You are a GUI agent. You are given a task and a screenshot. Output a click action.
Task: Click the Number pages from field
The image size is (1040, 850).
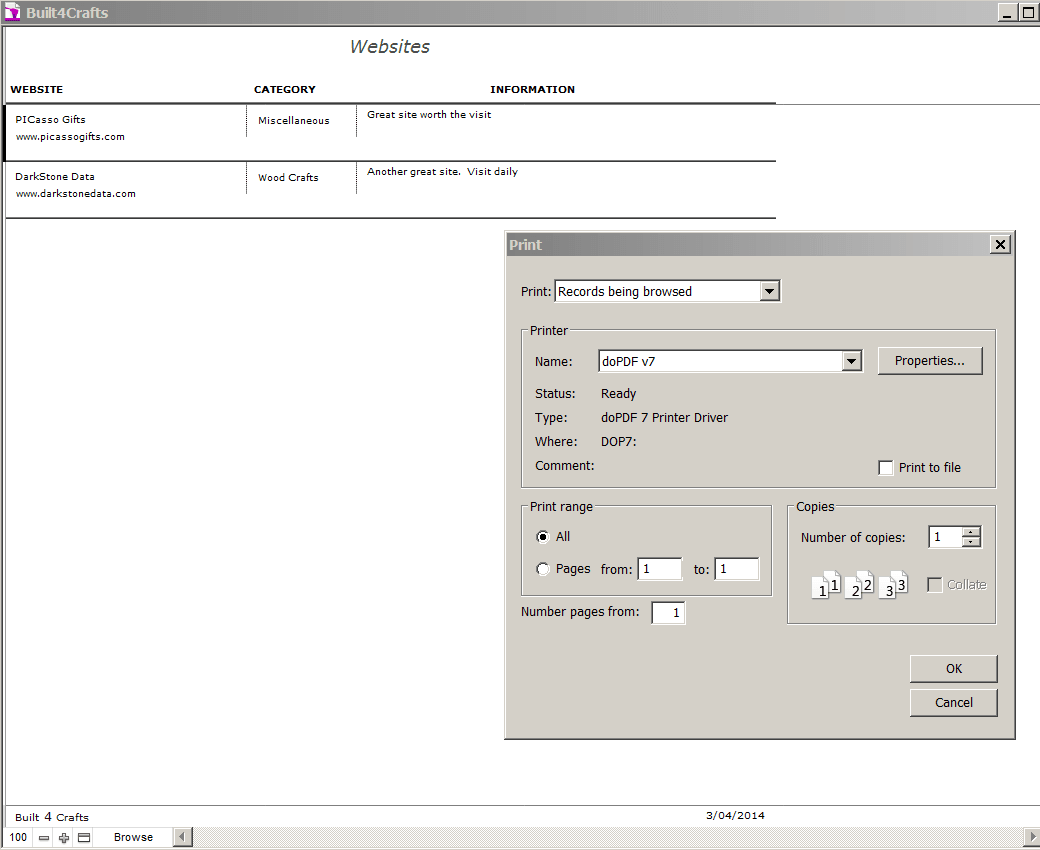point(668,613)
